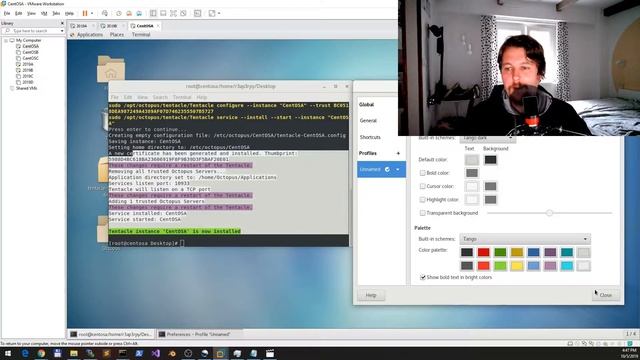Add a new profile with plus icon
Screen dimensions: 640x360
pos(398,153)
